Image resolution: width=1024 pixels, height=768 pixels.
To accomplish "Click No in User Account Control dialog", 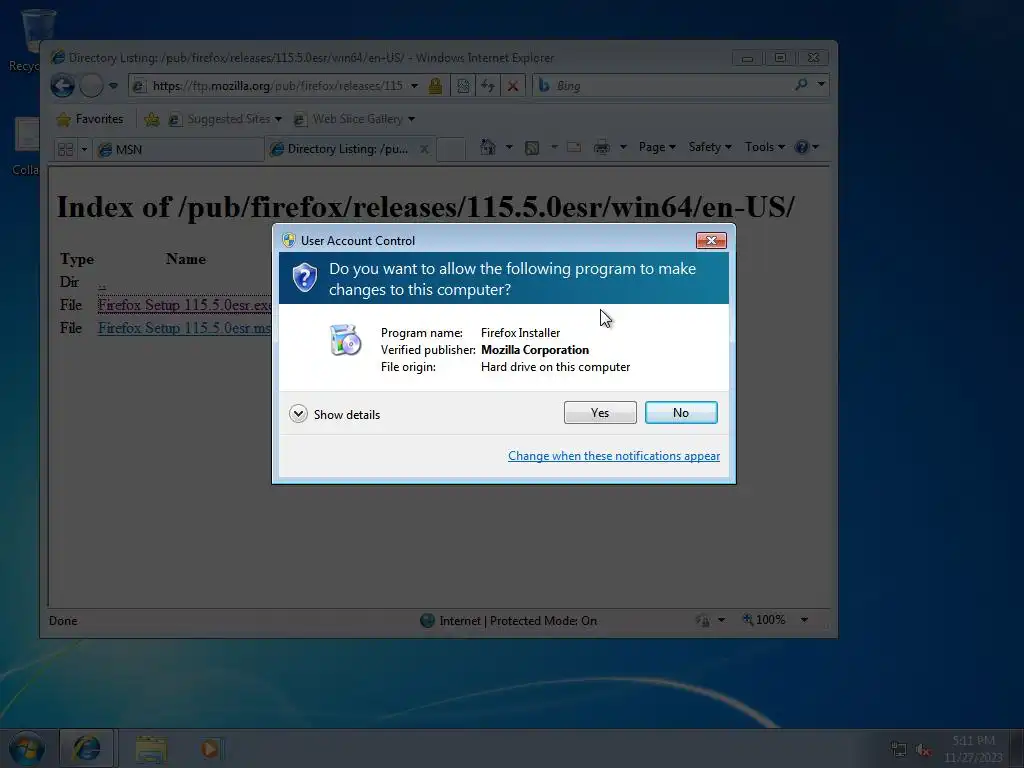I will [680, 413].
